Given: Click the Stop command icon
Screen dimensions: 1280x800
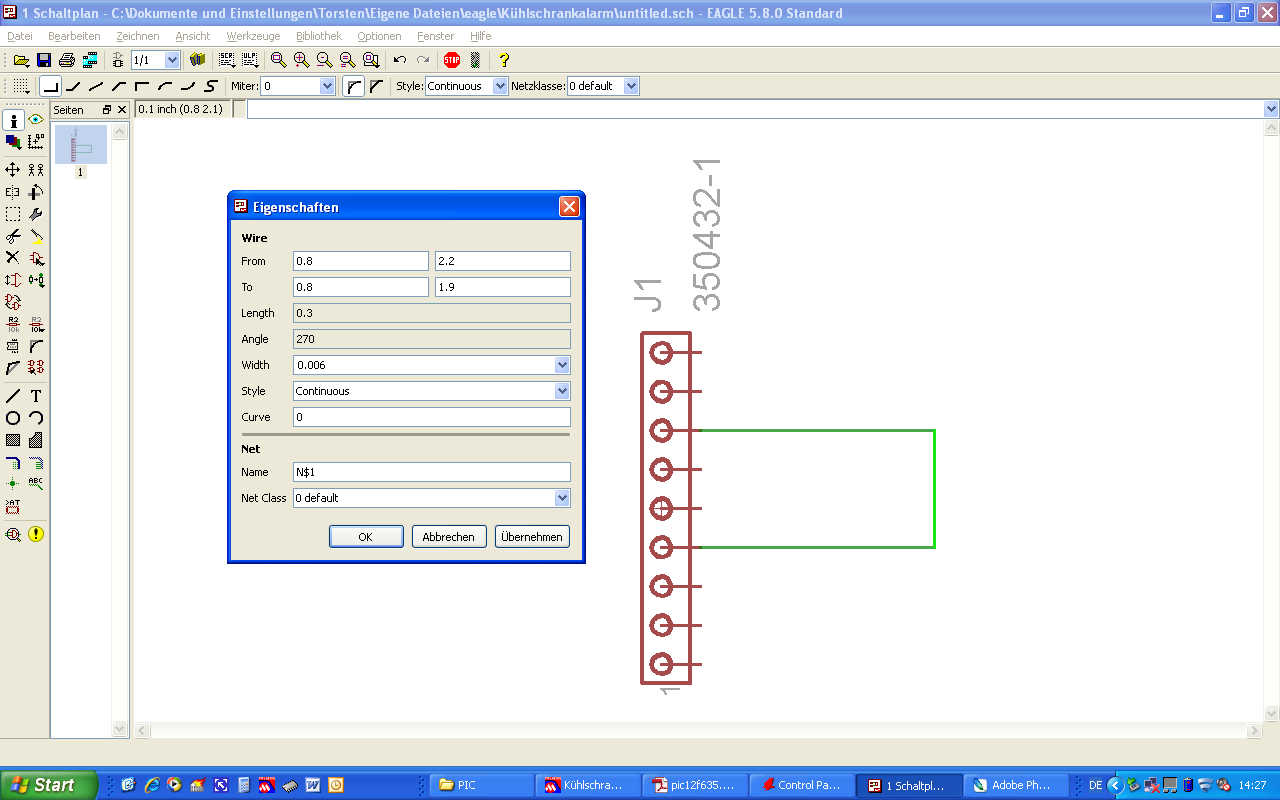Looking at the screenshot, I should pyautogui.click(x=452, y=60).
